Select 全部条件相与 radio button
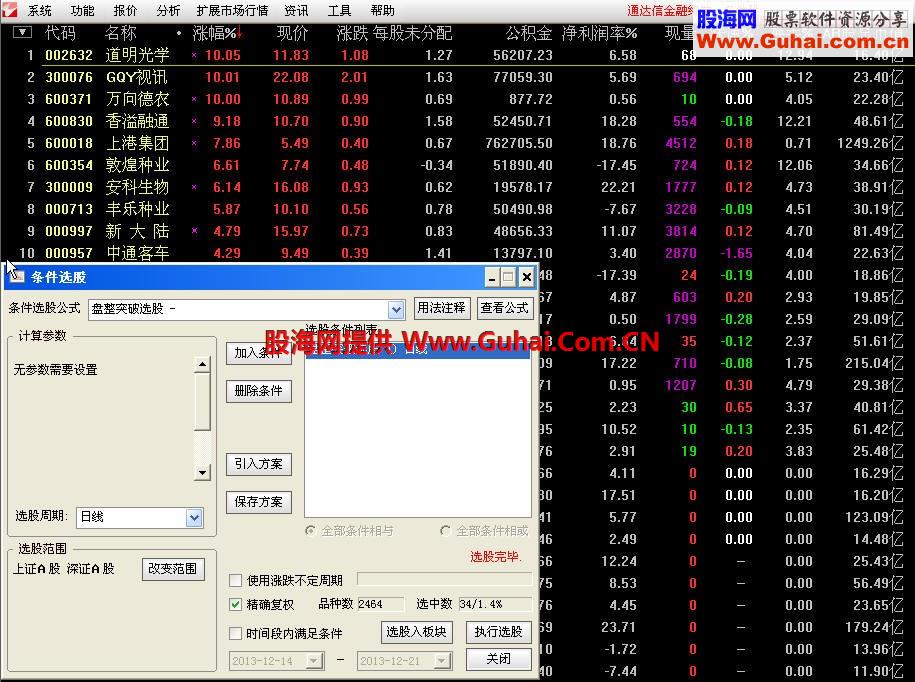 point(310,531)
